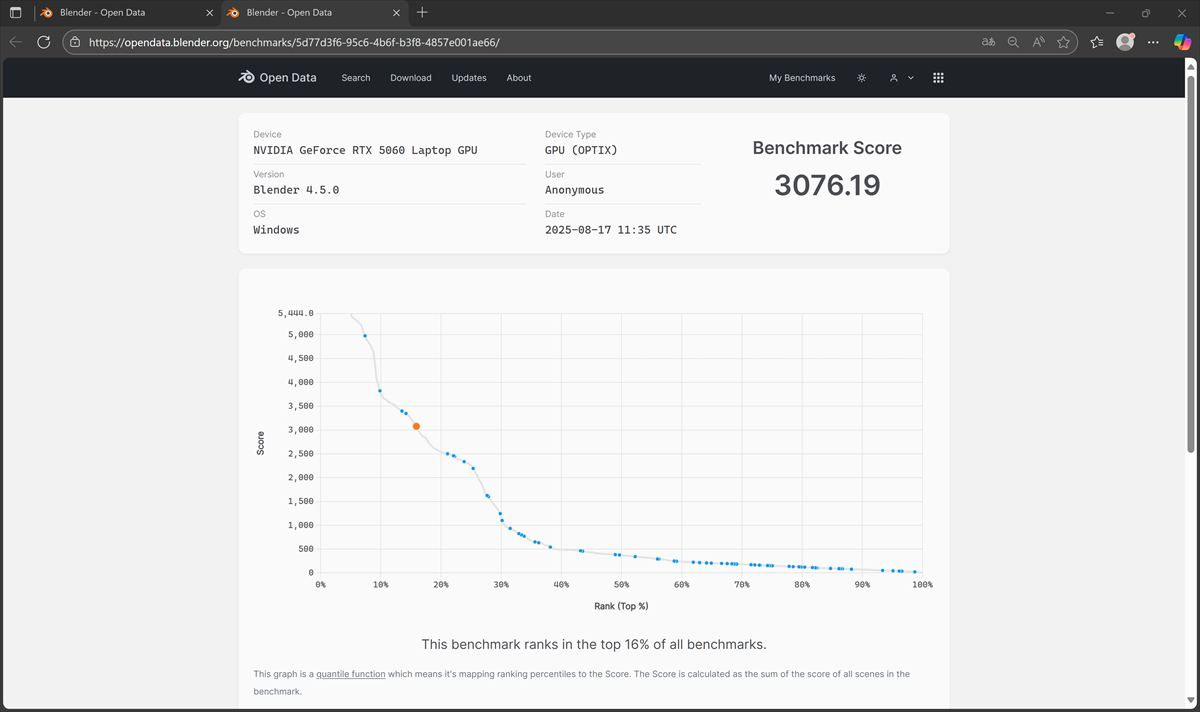Add this page to favorites
Image resolution: width=1200 pixels, height=712 pixels.
(1063, 42)
